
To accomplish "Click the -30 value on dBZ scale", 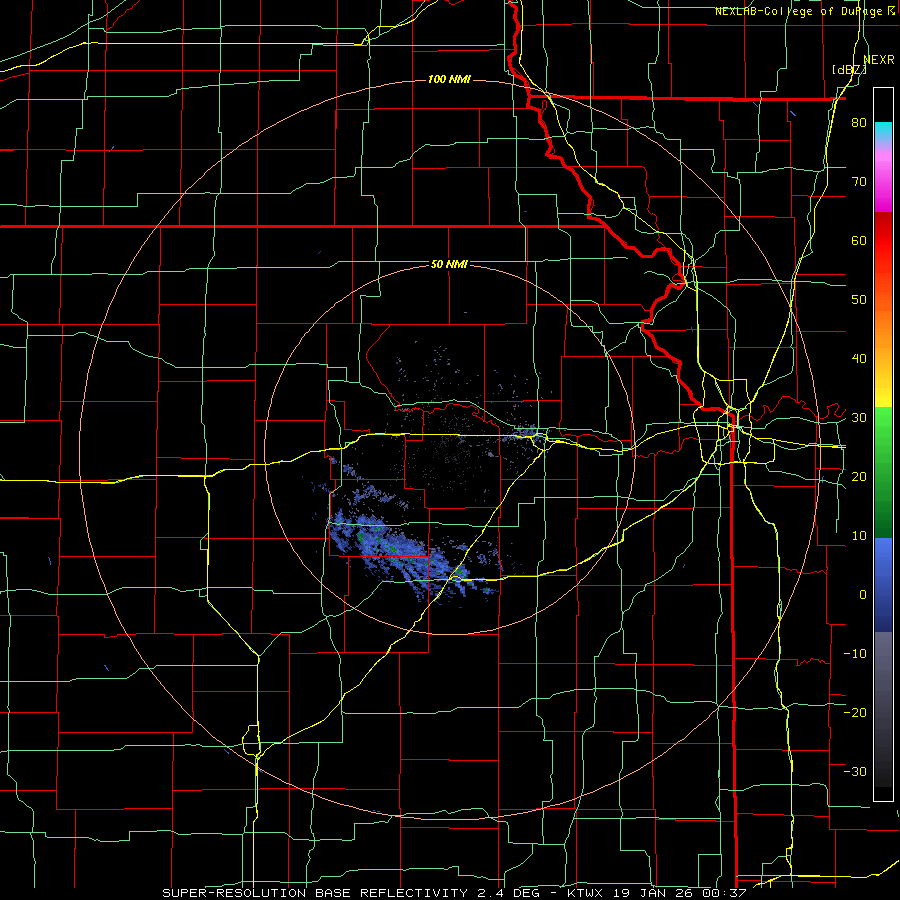I will (x=855, y=771).
